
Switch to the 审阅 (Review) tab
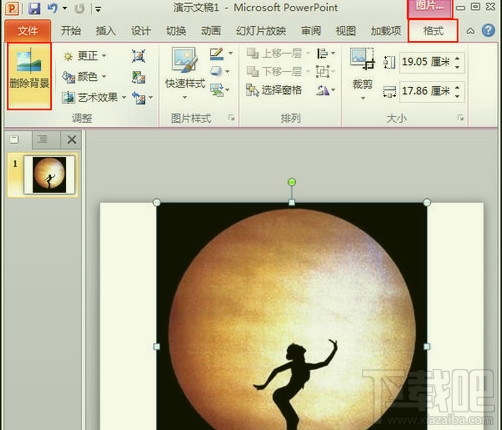click(x=311, y=31)
